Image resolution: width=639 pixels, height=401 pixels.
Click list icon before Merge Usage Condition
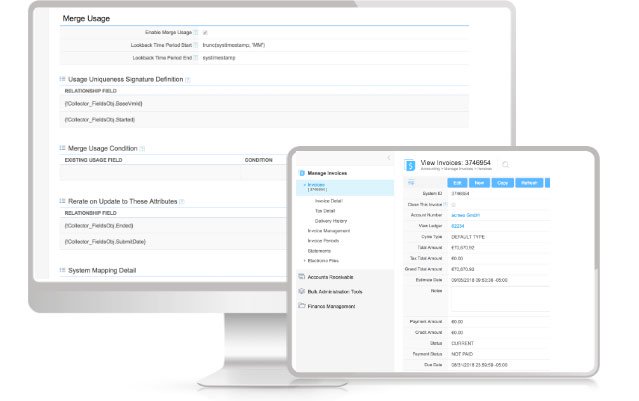coord(62,148)
